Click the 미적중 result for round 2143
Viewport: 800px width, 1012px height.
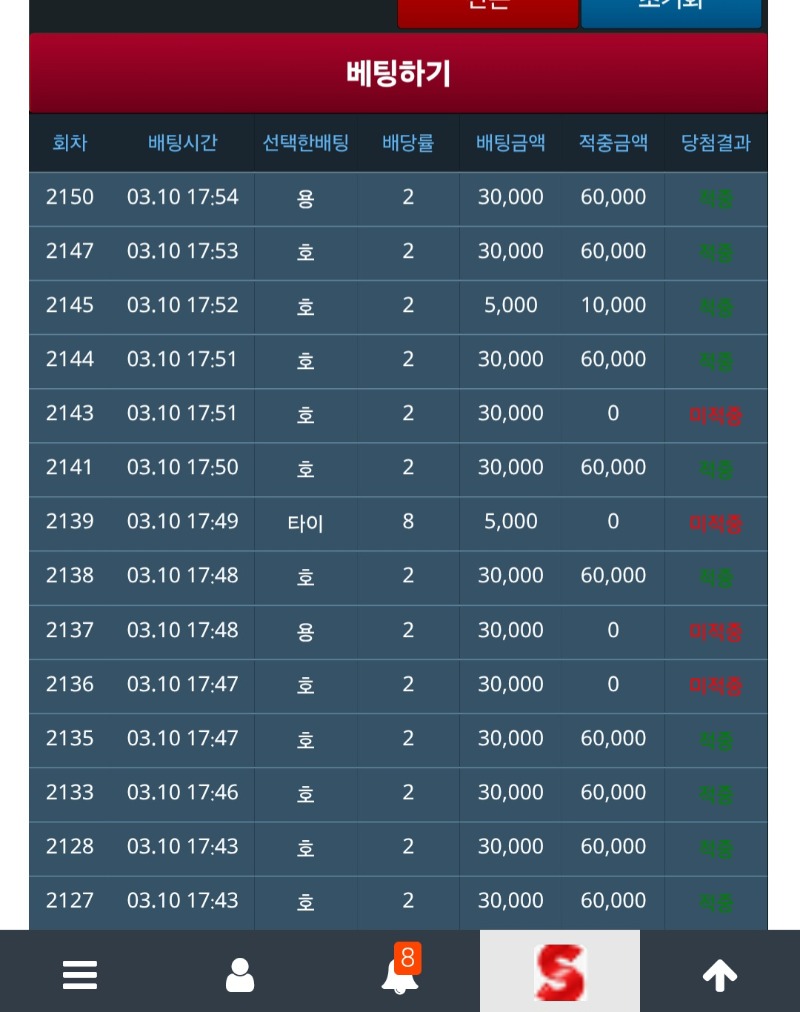(x=716, y=414)
